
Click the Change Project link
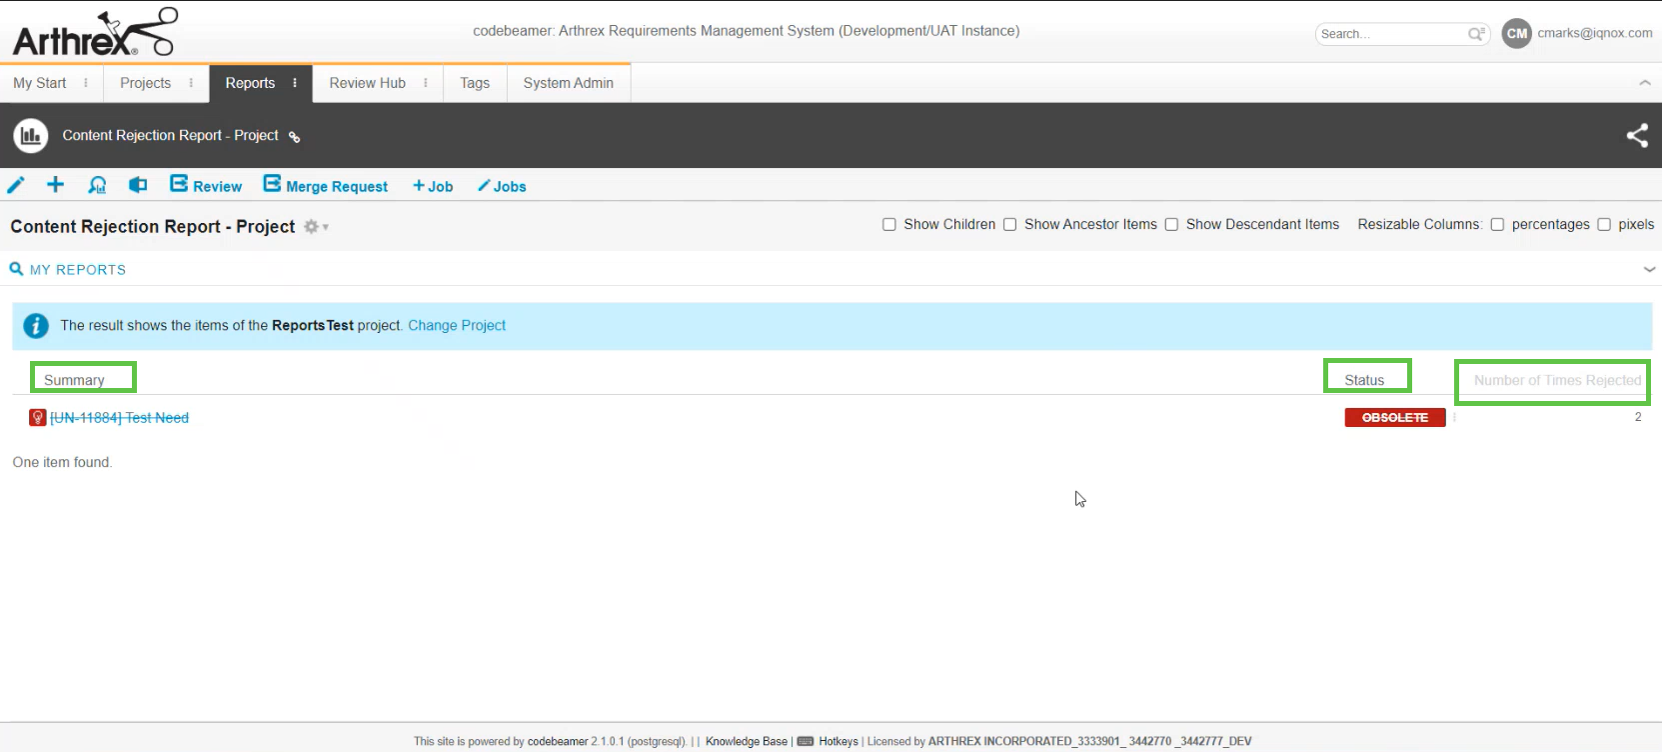pos(456,325)
